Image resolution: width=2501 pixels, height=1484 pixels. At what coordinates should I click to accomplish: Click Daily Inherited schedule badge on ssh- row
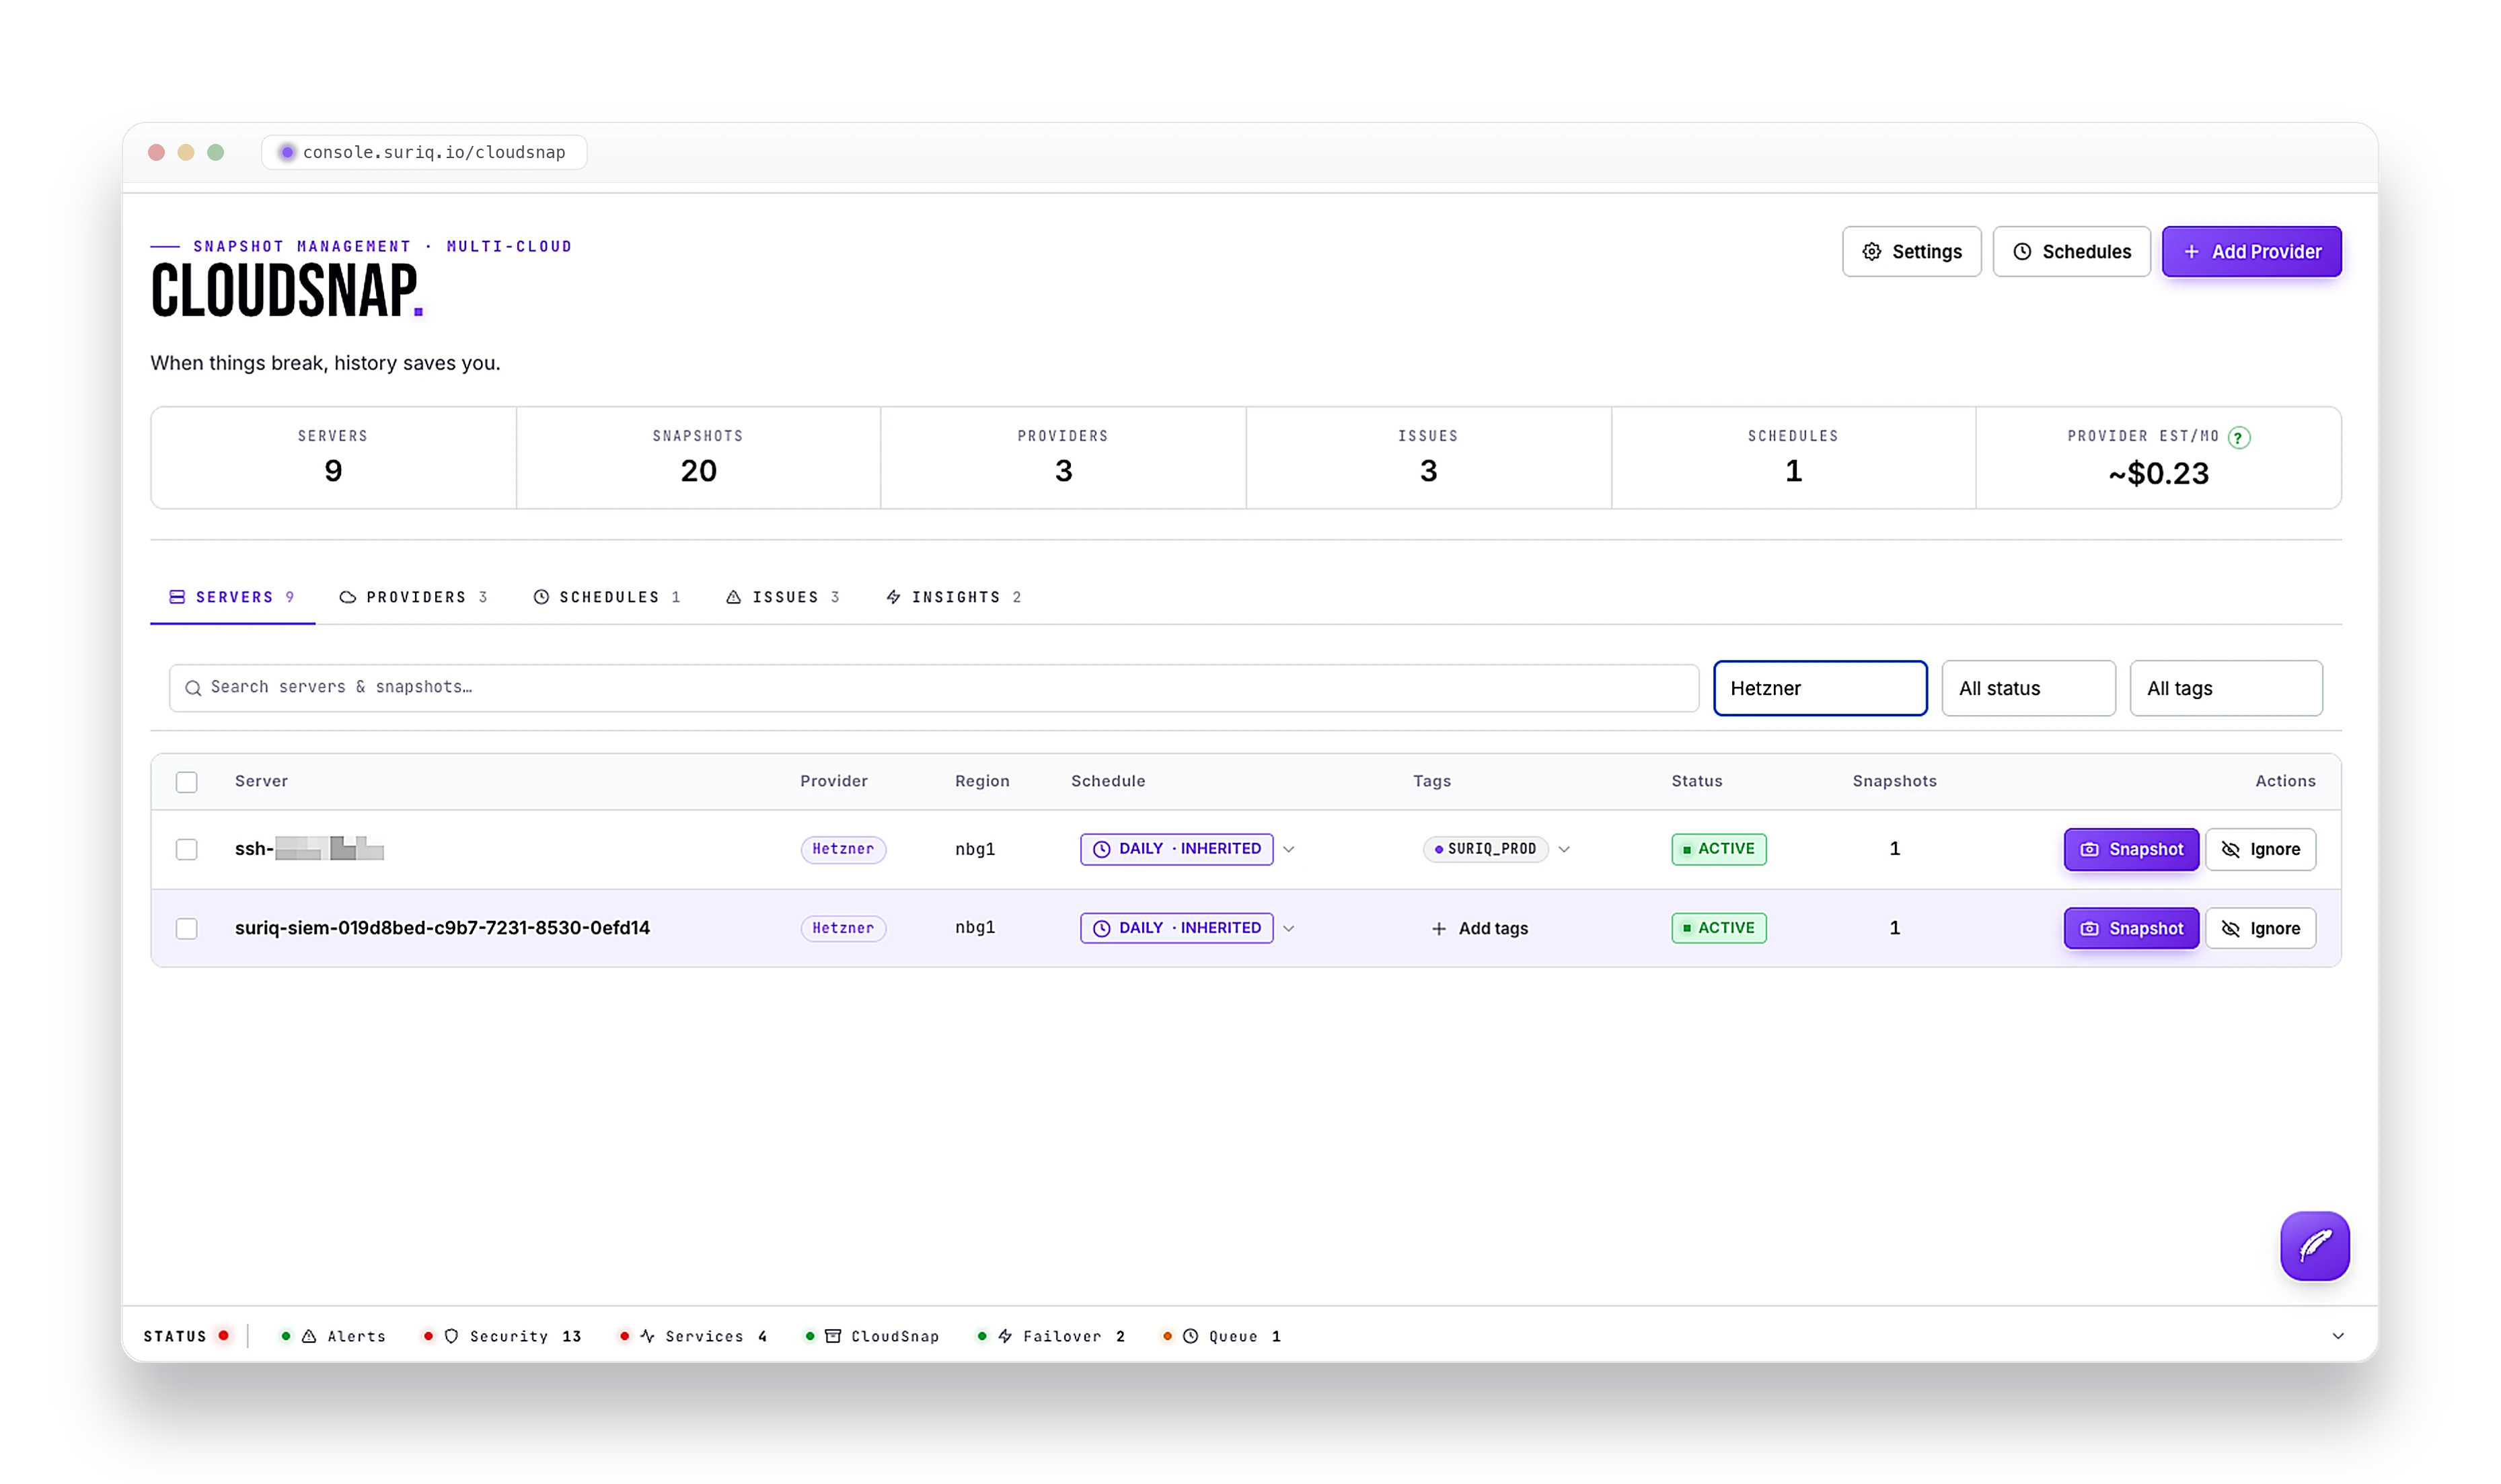(1176, 849)
